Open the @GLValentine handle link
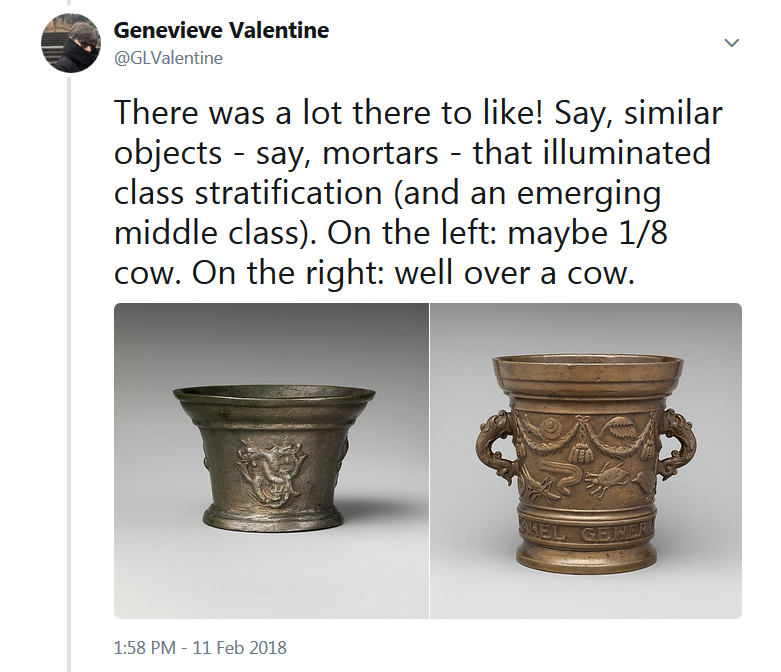Viewport: 781px width, 672px height. pyautogui.click(x=169, y=58)
